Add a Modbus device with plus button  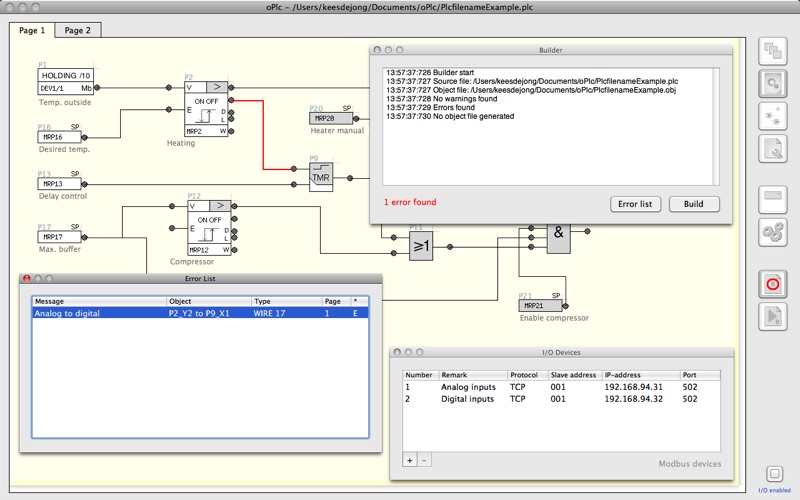coord(410,460)
